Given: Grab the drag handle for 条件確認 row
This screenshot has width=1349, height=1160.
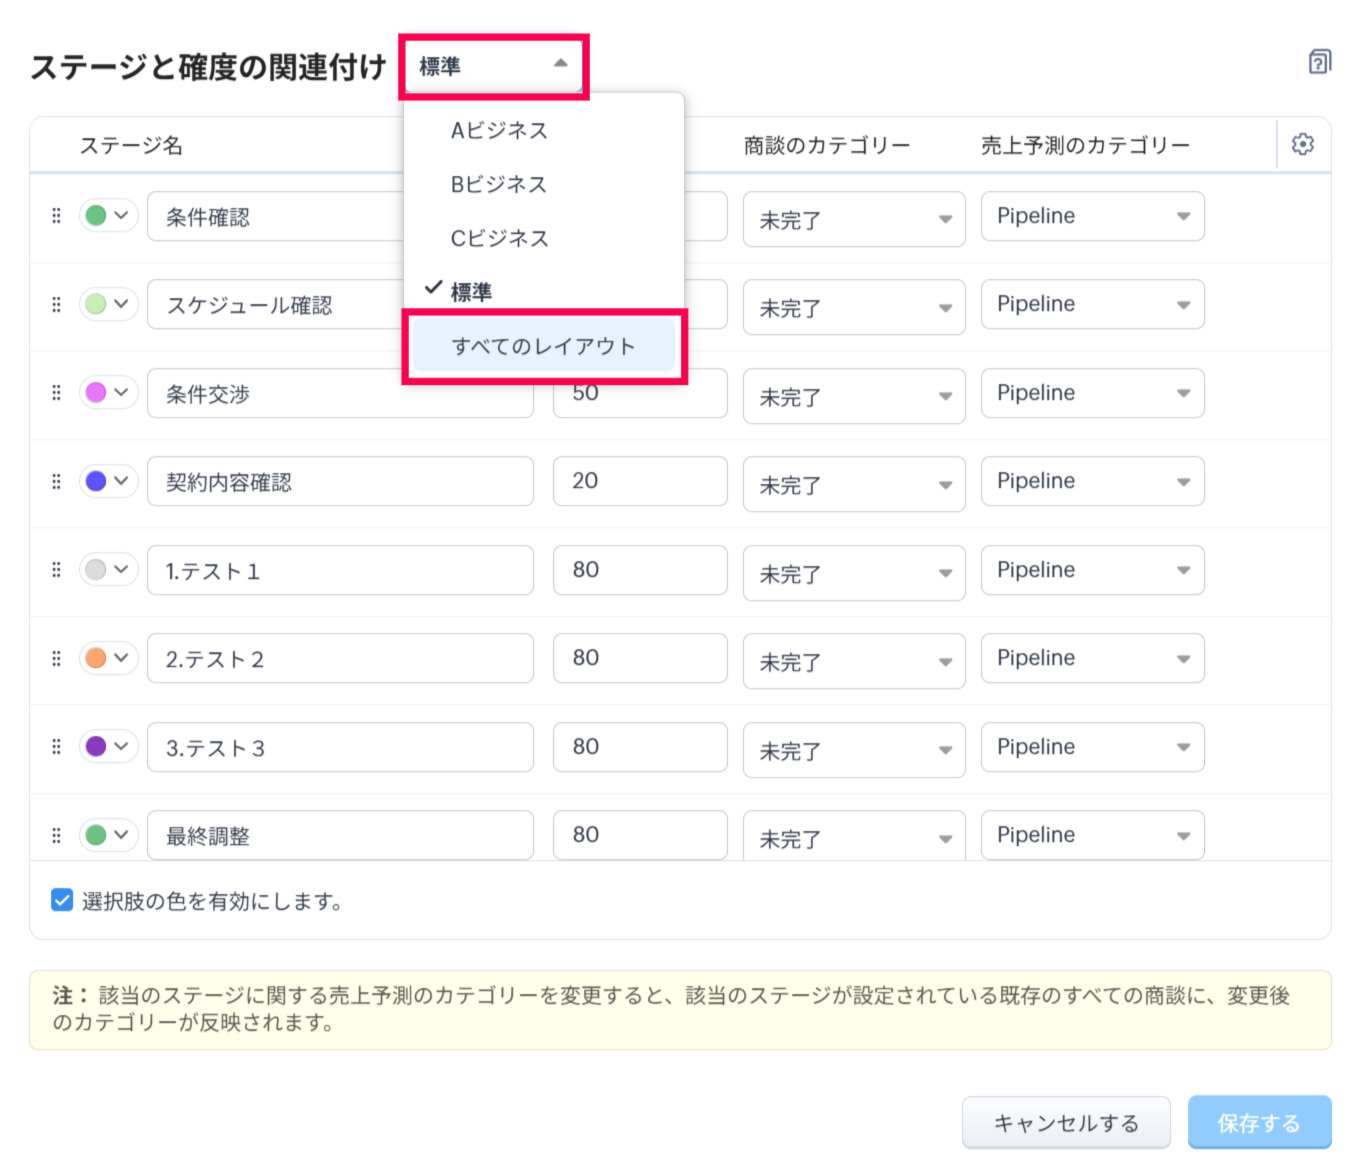Looking at the screenshot, I should tap(56, 216).
